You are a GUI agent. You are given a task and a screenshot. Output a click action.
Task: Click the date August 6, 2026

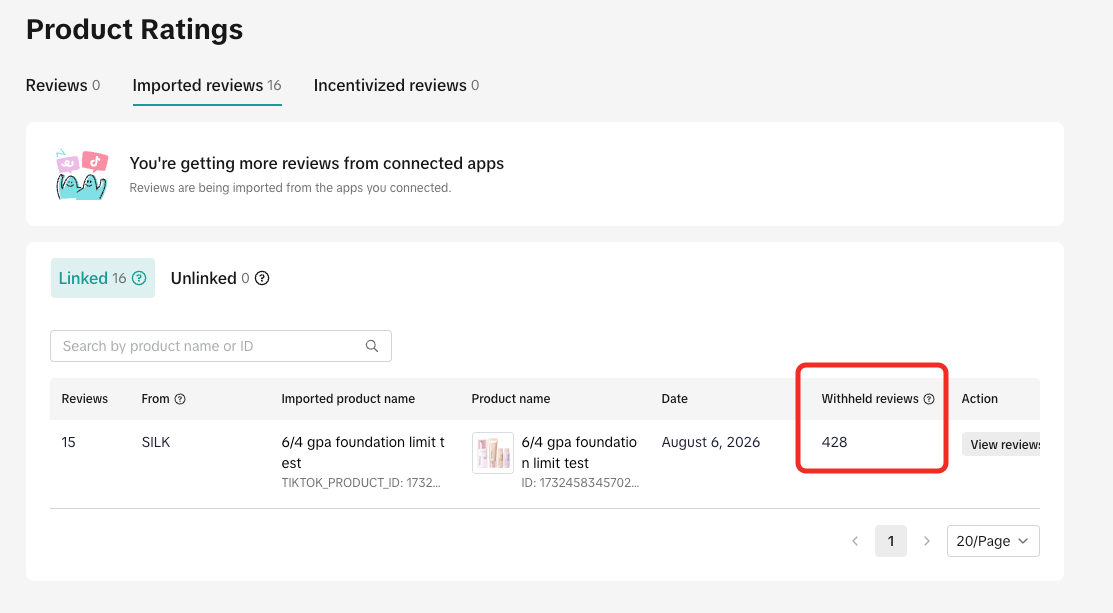pyautogui.click(x=711, y=442)
